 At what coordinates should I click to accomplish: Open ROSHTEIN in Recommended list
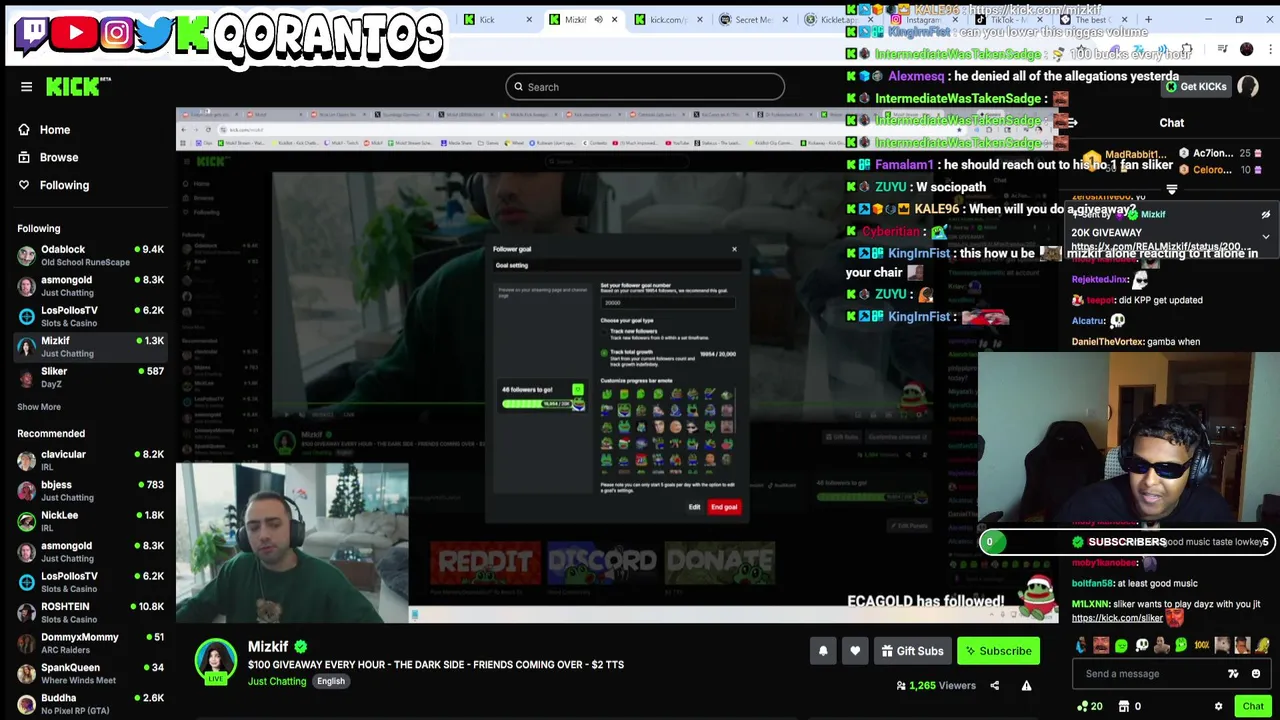click(90, 612)
